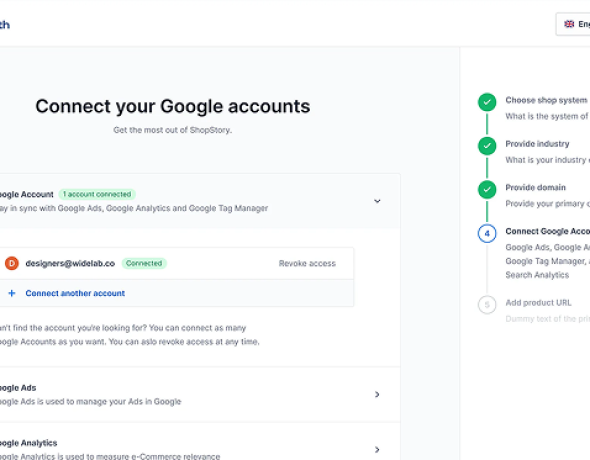Click Revoke access for designers@widelab.co
The width and height of the screenshot is (590, 460).
click(307, 263)
